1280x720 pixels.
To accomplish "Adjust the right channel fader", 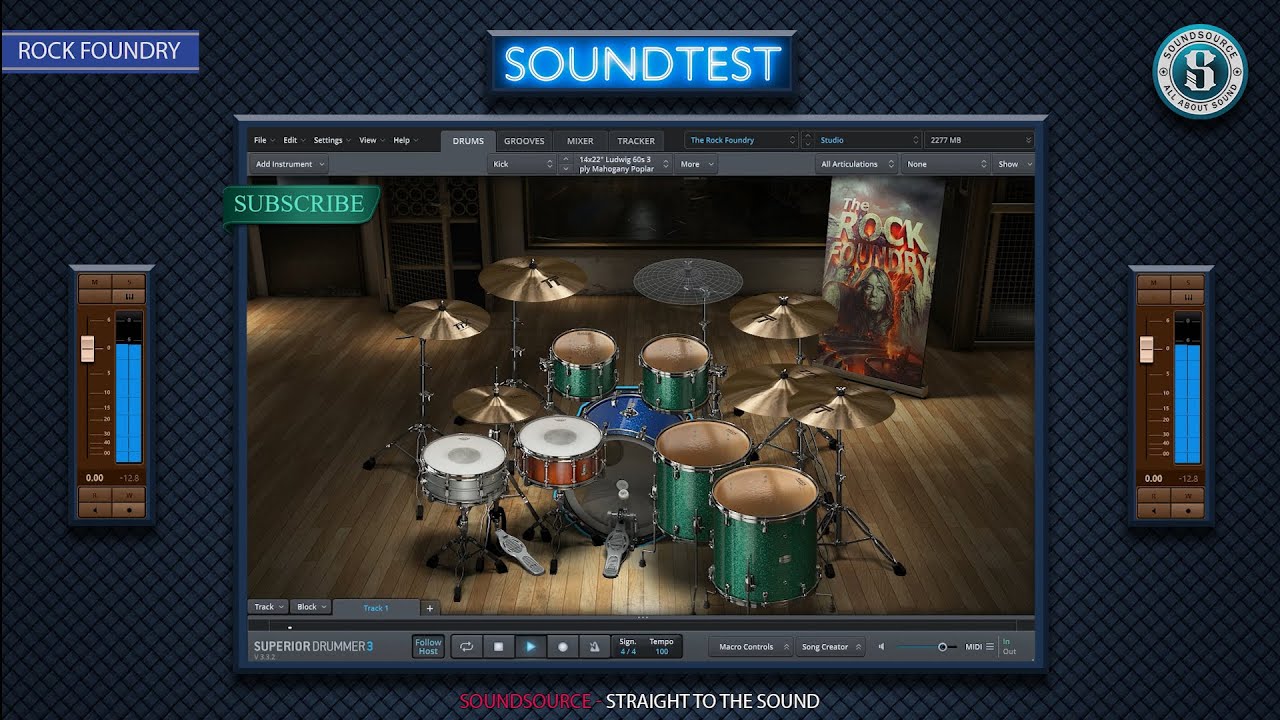I will coord(1147,349).
